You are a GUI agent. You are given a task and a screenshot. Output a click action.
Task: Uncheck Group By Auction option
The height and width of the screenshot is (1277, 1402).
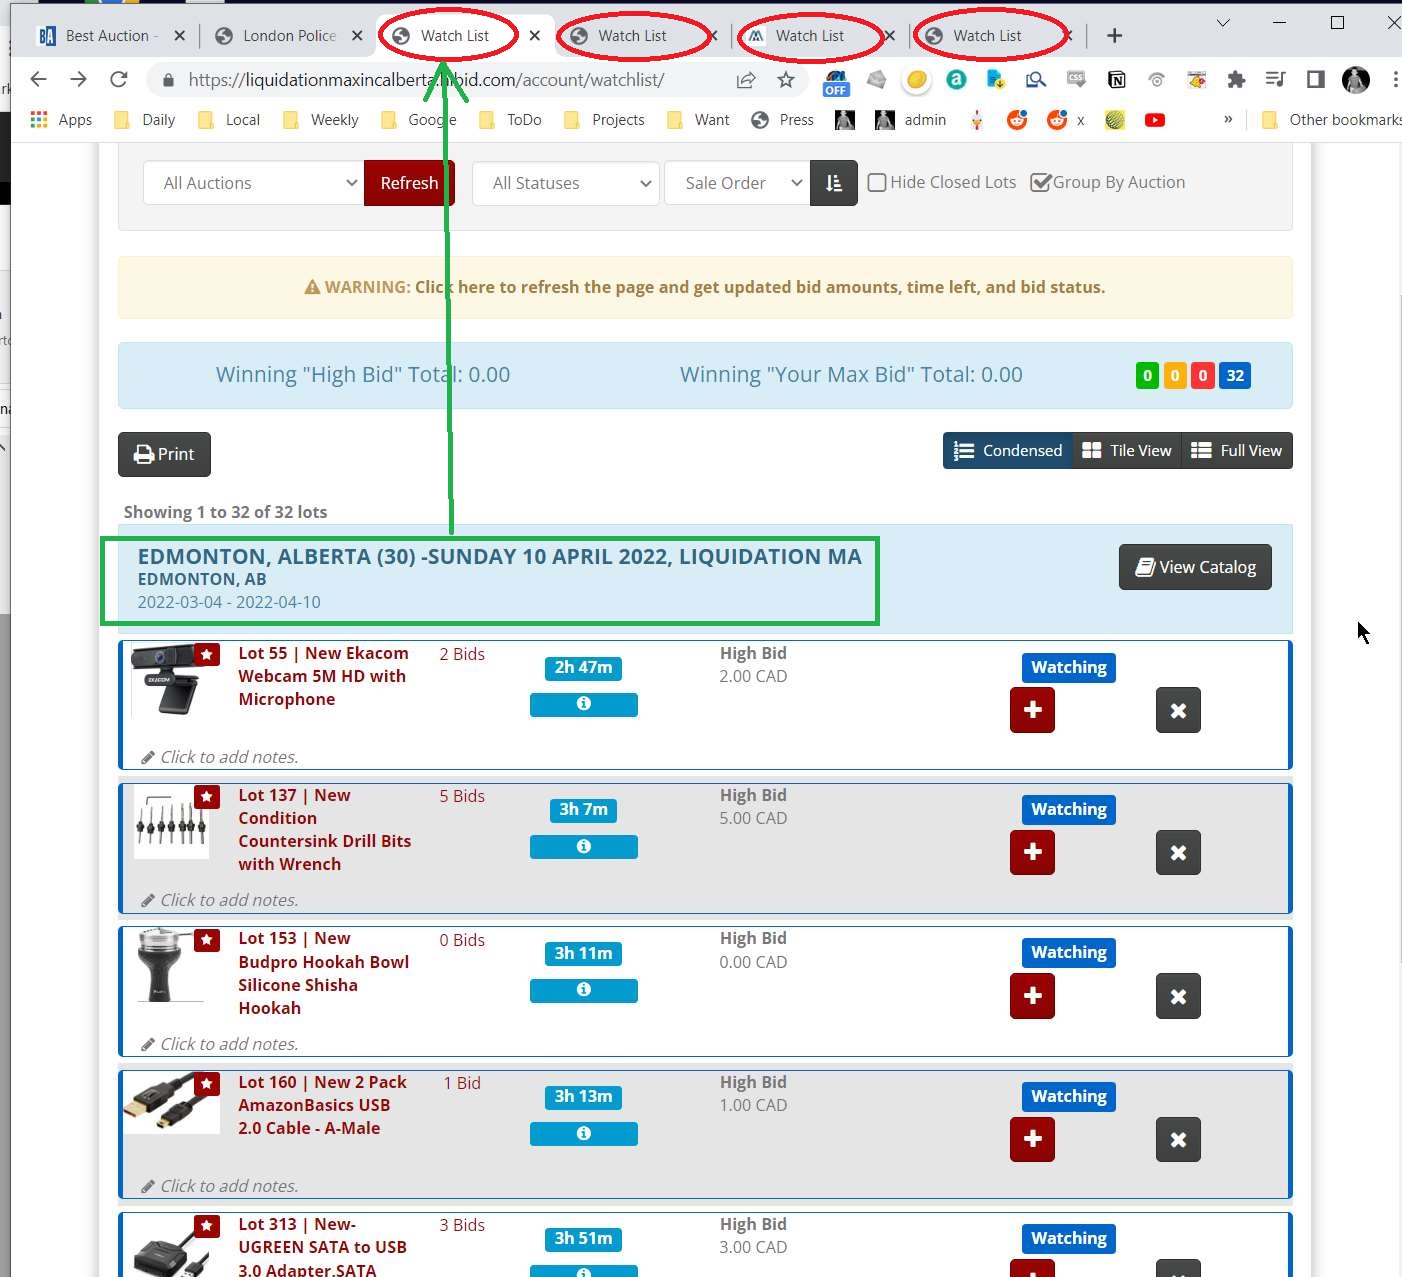[1041, 183]
